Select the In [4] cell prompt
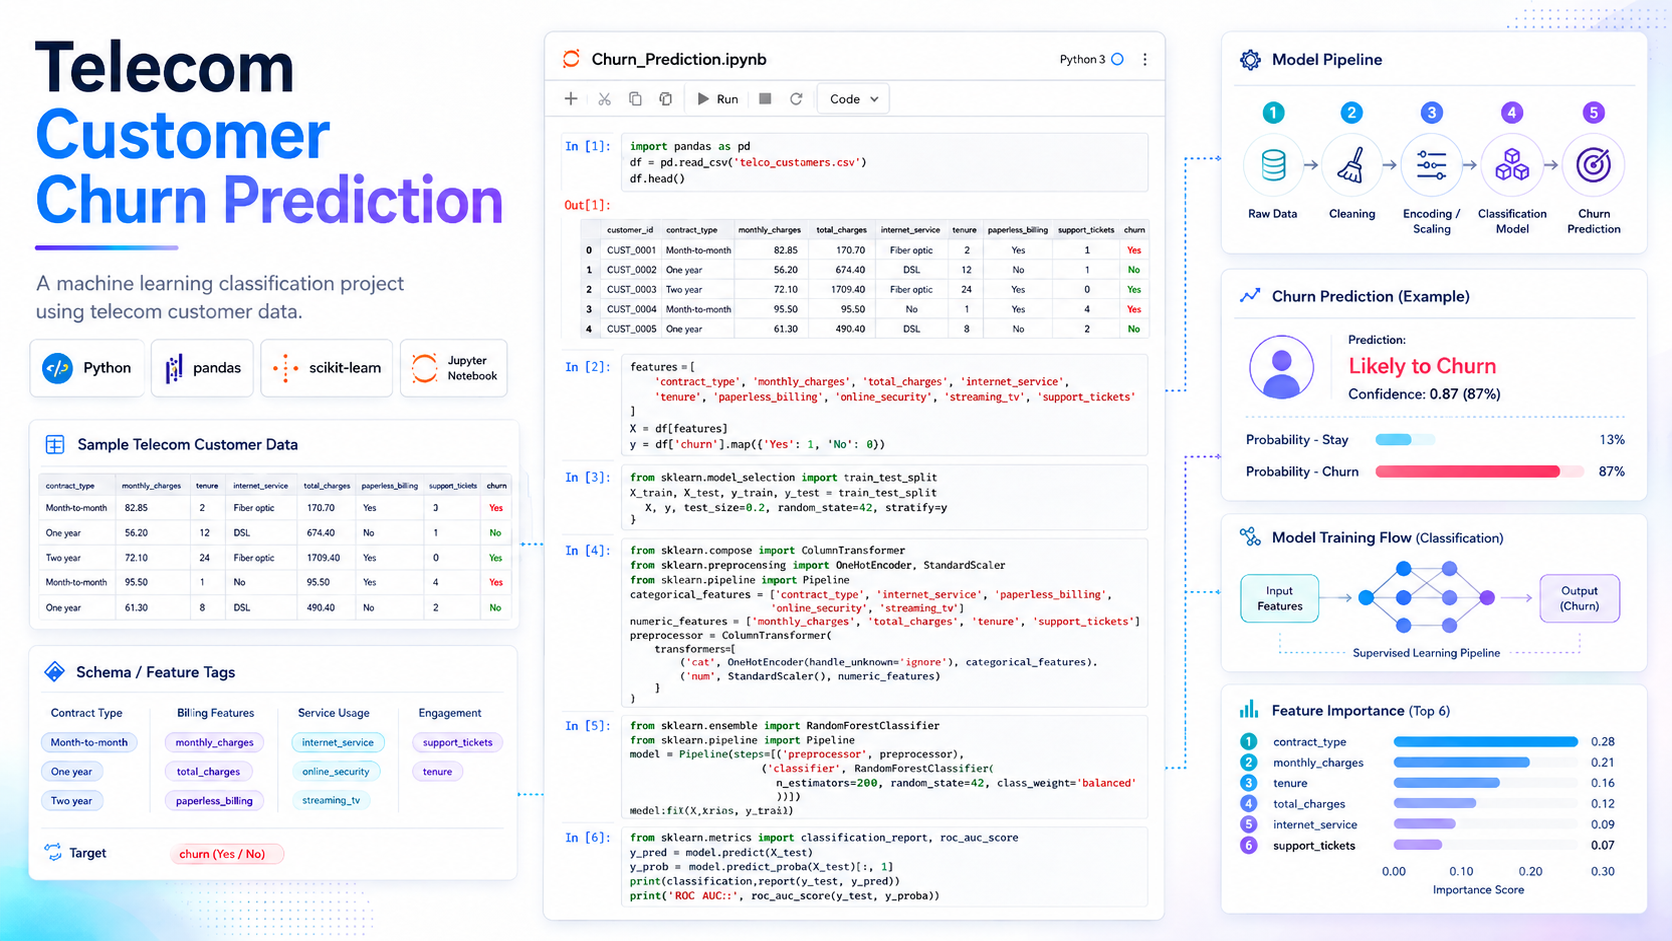 (x=587, y=550)
